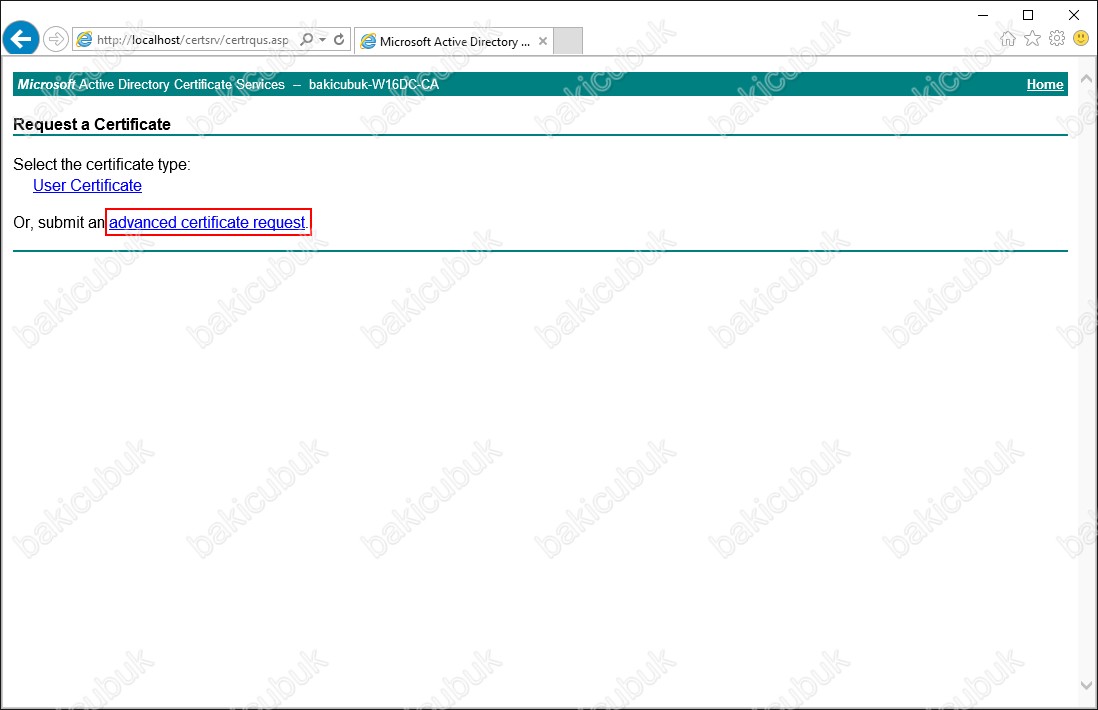Click the 'Select the certificate type:' text
The image size is (1098, 710).
pos(102,165)
